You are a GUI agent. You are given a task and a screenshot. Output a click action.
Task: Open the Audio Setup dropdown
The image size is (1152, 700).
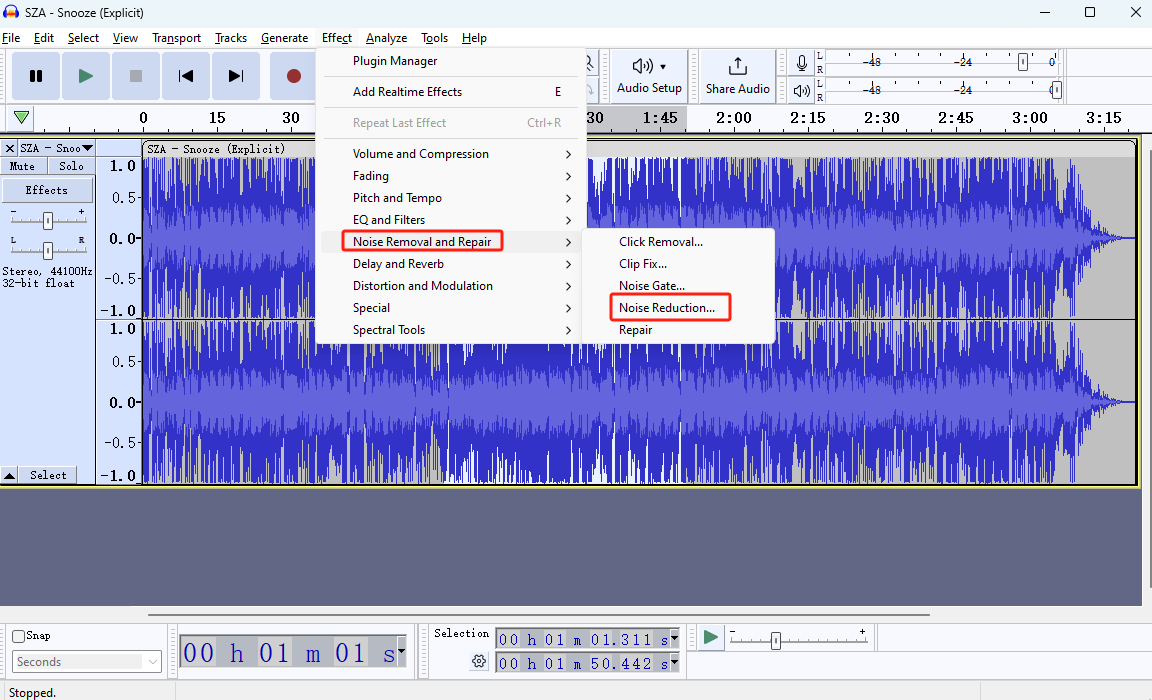pos(649,75)
